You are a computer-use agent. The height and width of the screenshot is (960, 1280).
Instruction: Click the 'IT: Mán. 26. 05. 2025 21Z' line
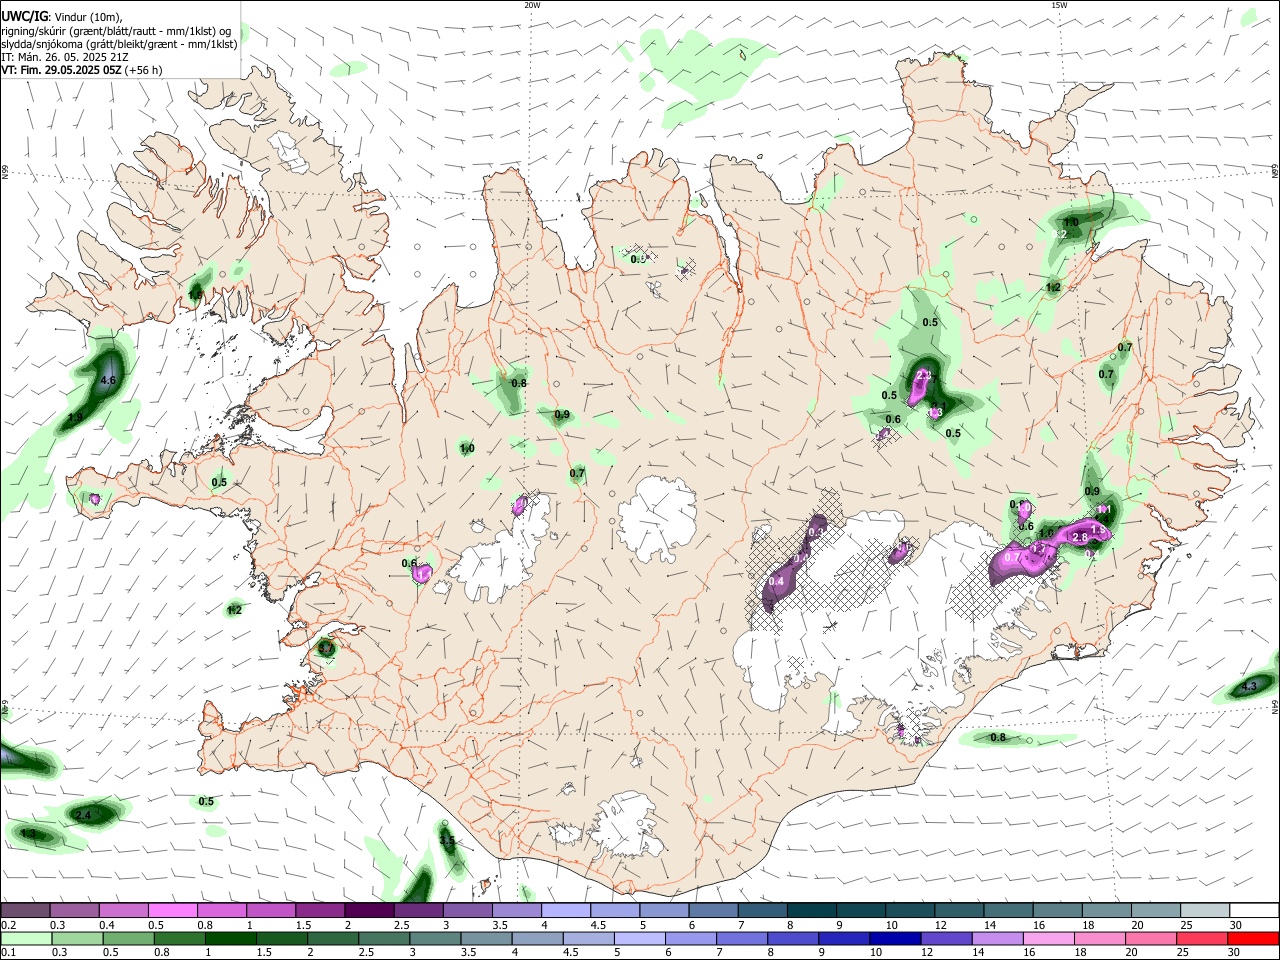[64, 57]
